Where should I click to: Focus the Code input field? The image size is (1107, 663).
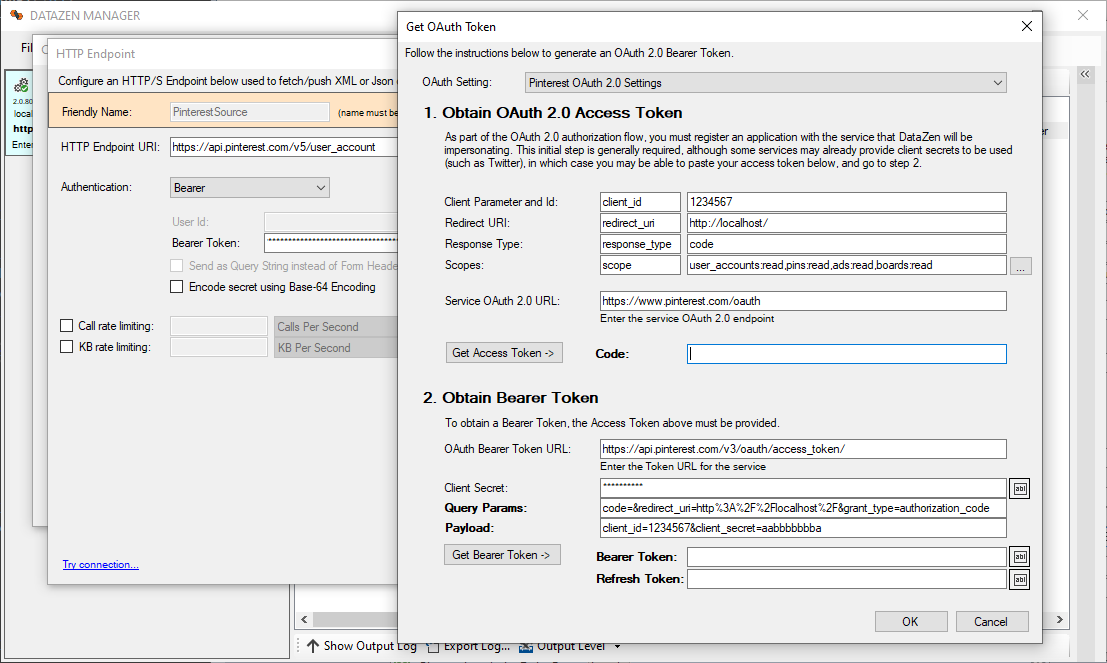click(x=846, y=354)
